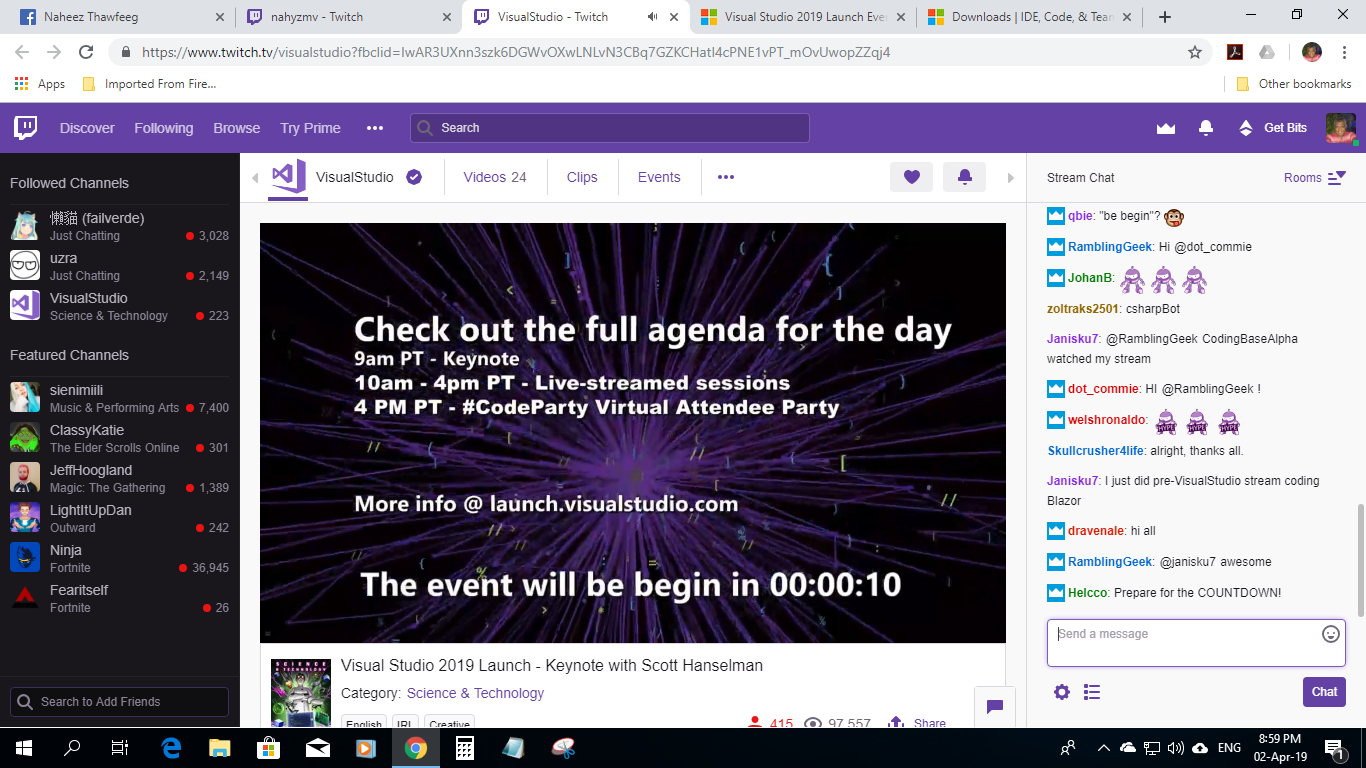
Task: Open the top nav more options dots
Action: pyautogui.click(x=375, y=128)
